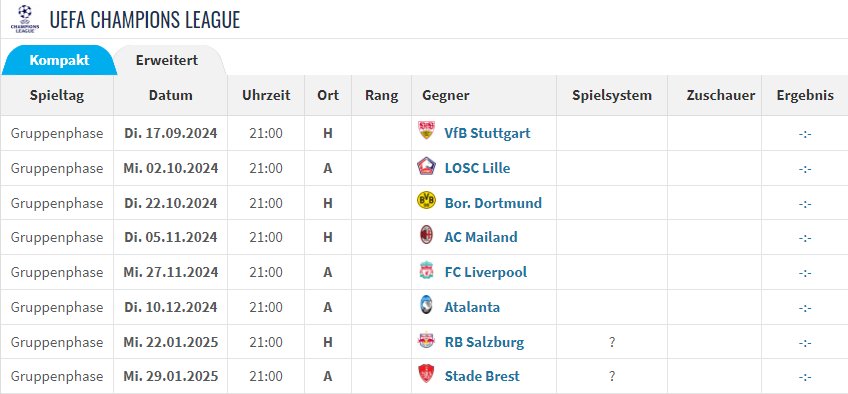Click the FC Liverpool club crest

tap(426, 270)
